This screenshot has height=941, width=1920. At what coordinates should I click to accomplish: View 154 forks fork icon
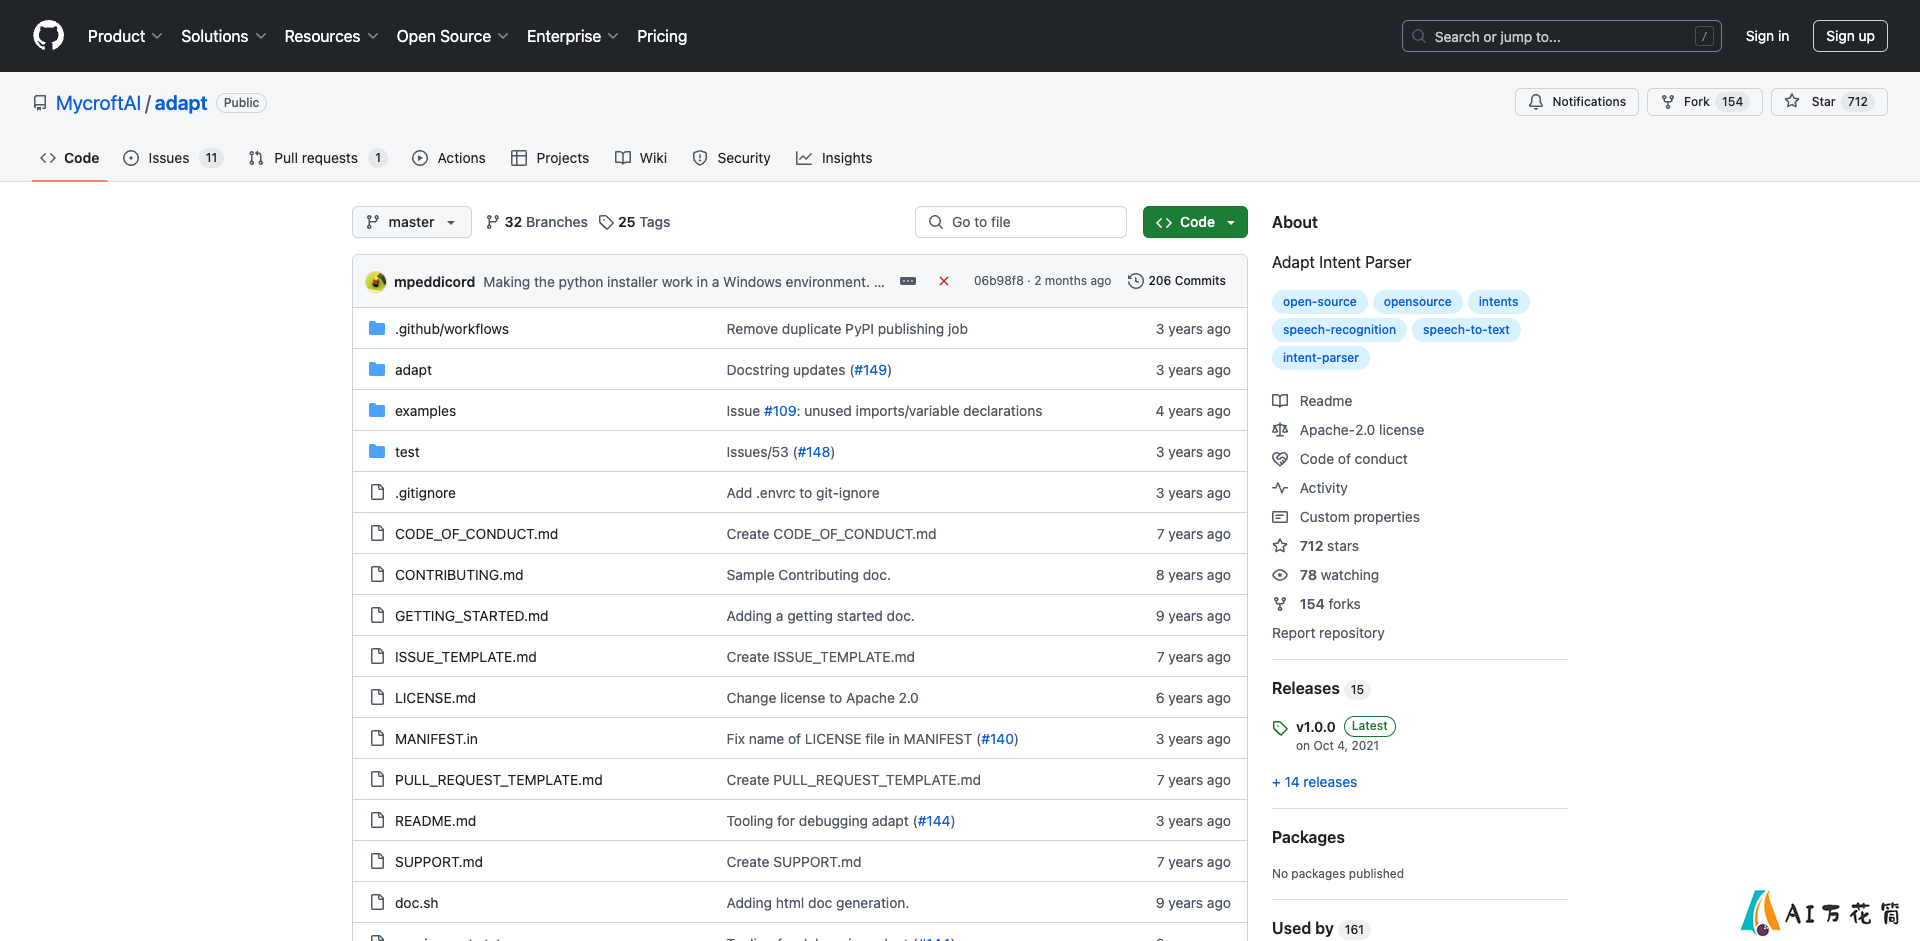pyautogui.click(x=1280, y=604)
